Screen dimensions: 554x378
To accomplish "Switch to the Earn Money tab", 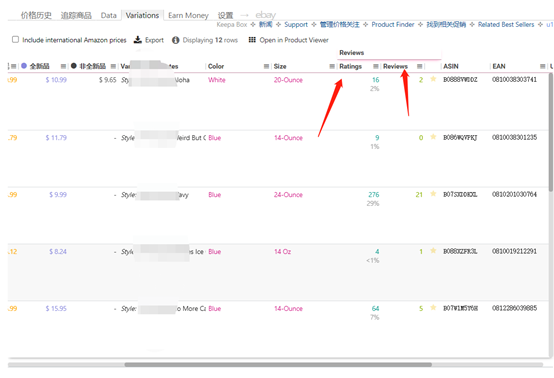I will [188, 16].
